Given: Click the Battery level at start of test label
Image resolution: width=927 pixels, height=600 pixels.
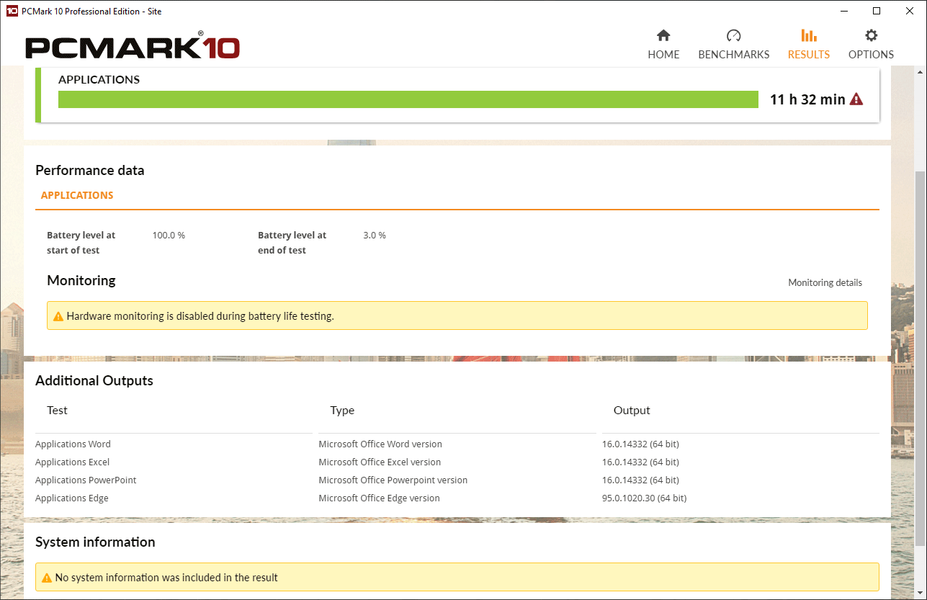Looking at the screenshot, I should pos(81,242).
